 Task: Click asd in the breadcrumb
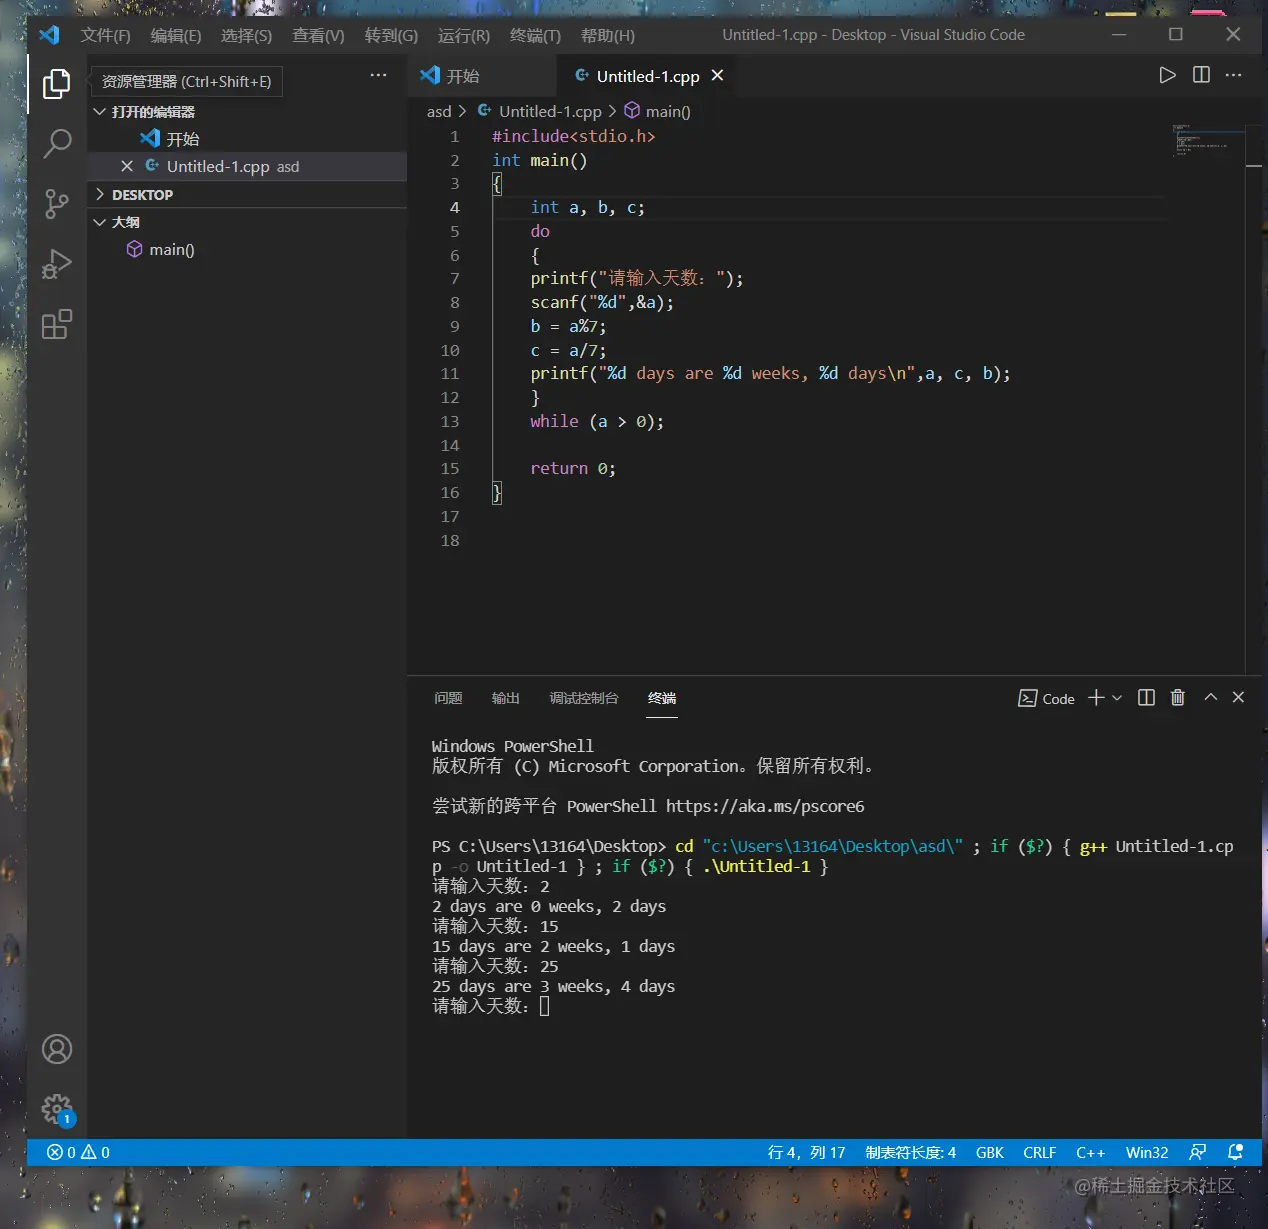[x=439, y=112]
